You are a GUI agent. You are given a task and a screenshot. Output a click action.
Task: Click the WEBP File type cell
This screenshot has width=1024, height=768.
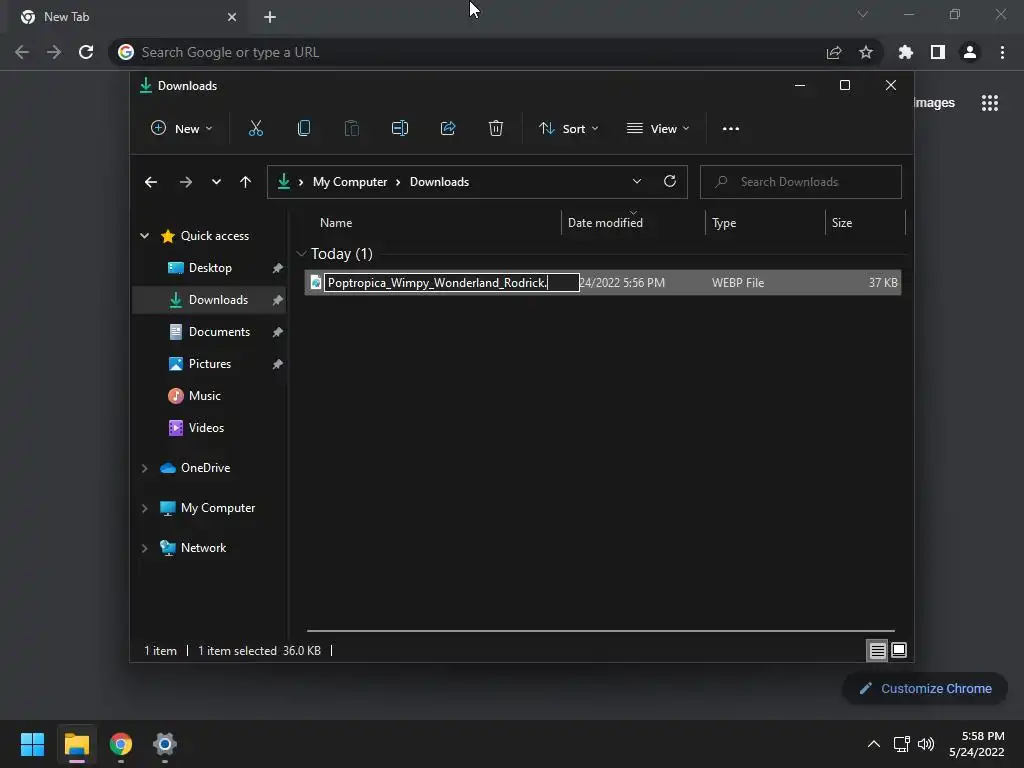point(738,283)
